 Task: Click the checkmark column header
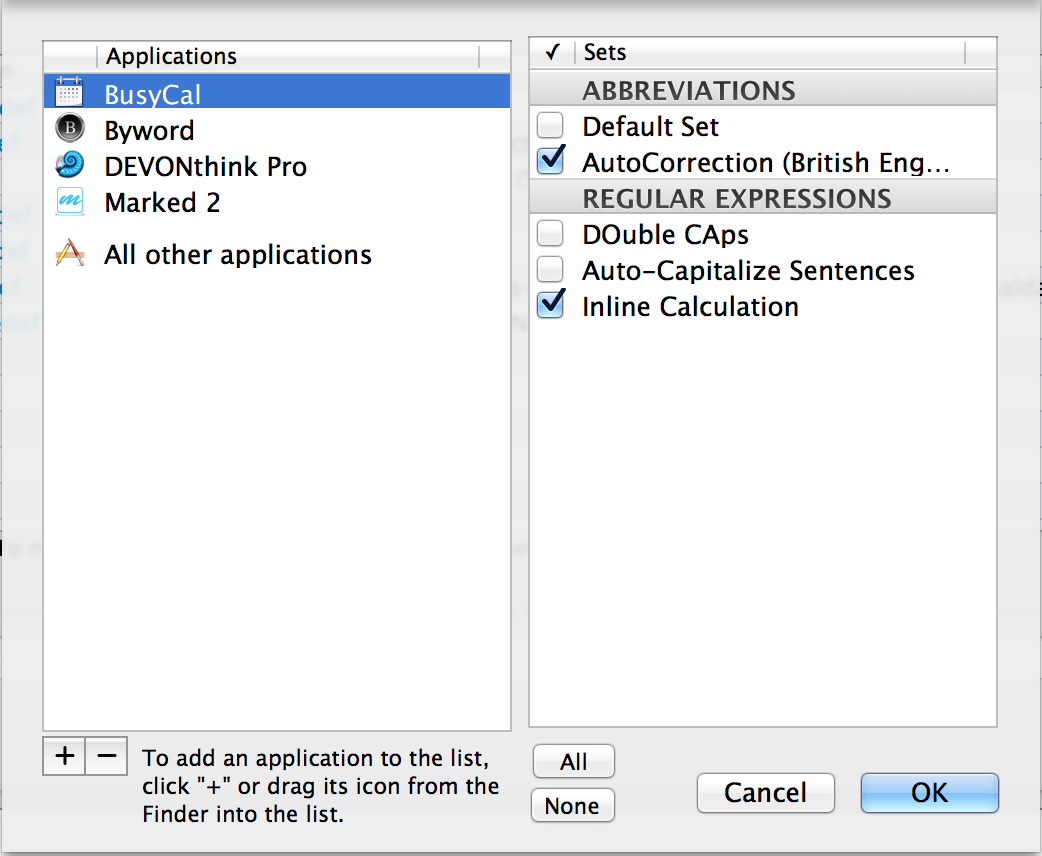pos(552,53)
